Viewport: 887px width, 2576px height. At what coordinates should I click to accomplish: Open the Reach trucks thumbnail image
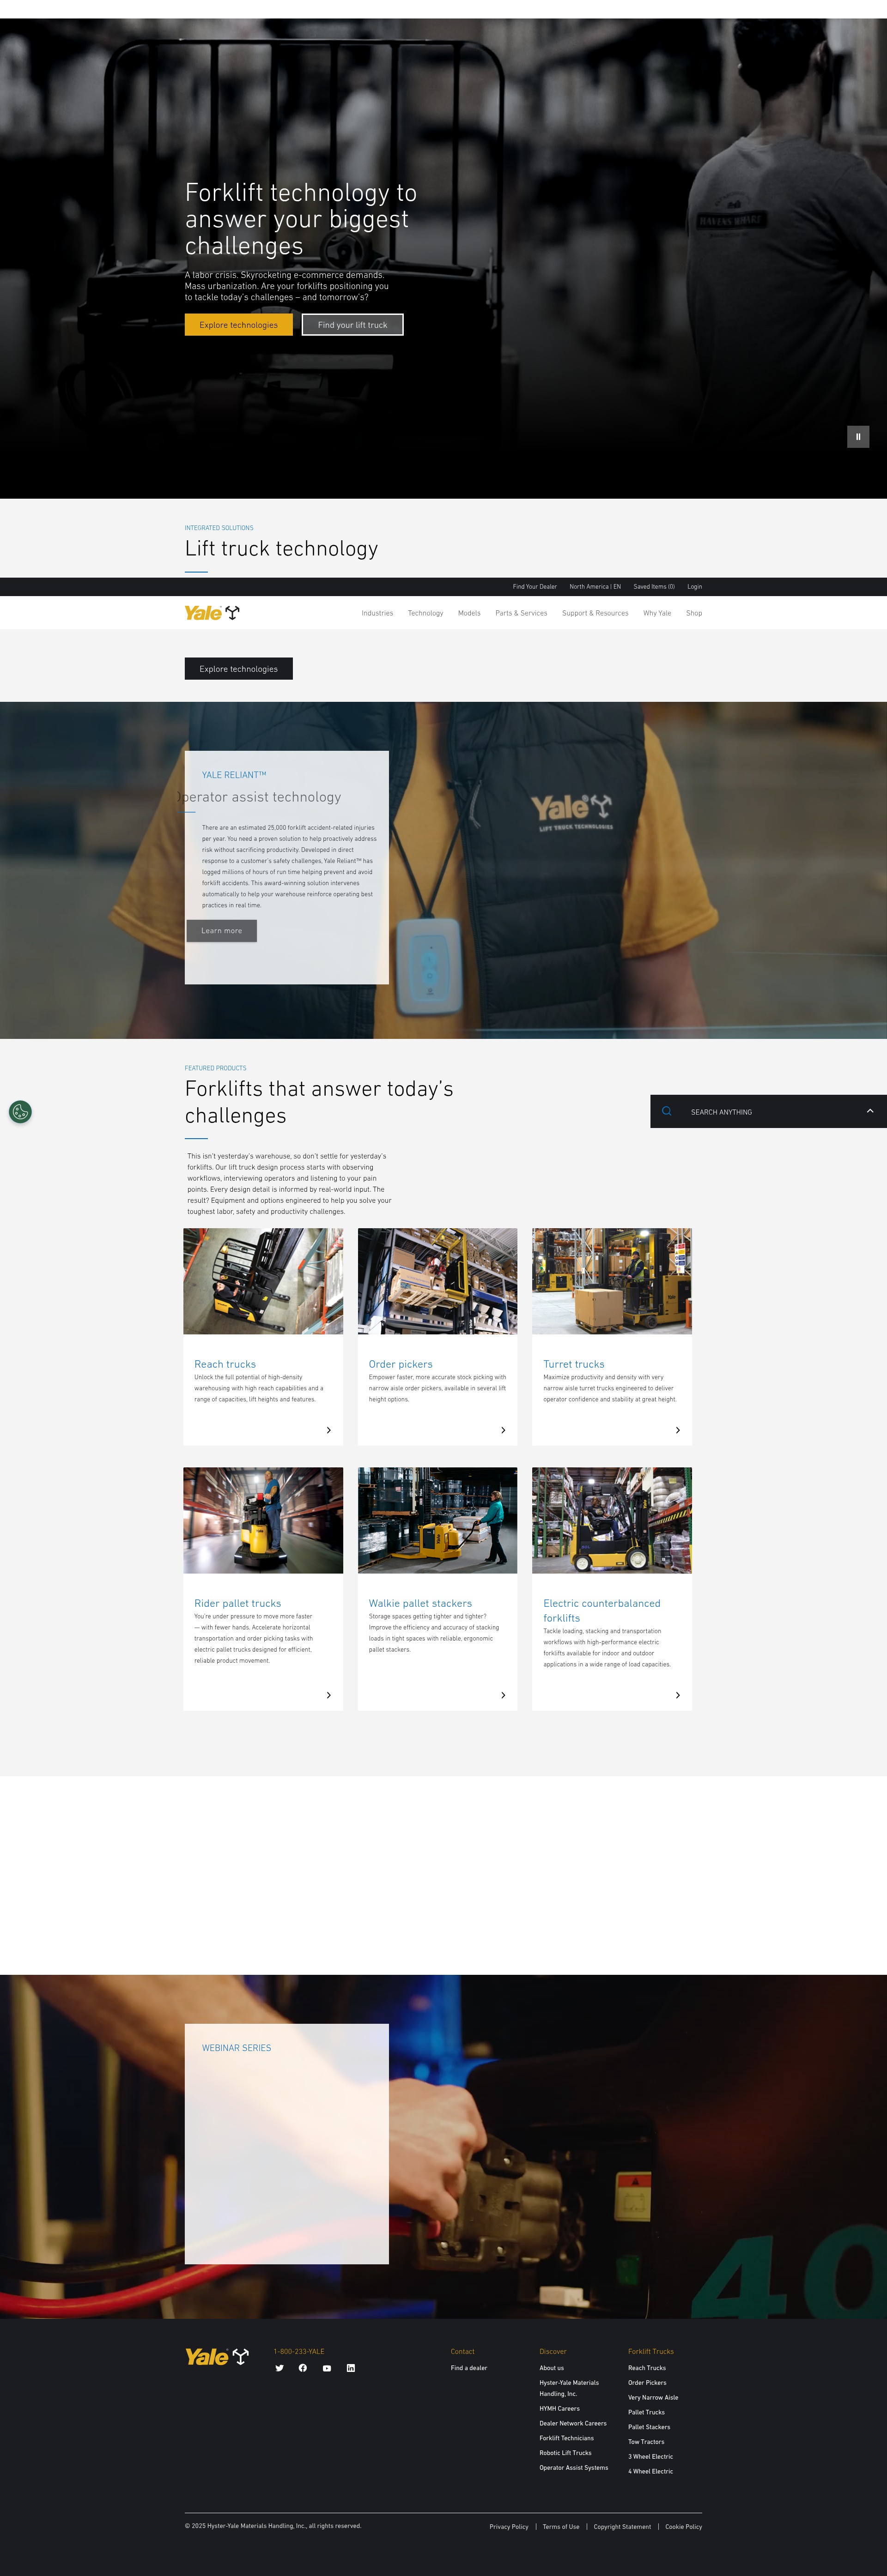click(x=263, y=1281)
